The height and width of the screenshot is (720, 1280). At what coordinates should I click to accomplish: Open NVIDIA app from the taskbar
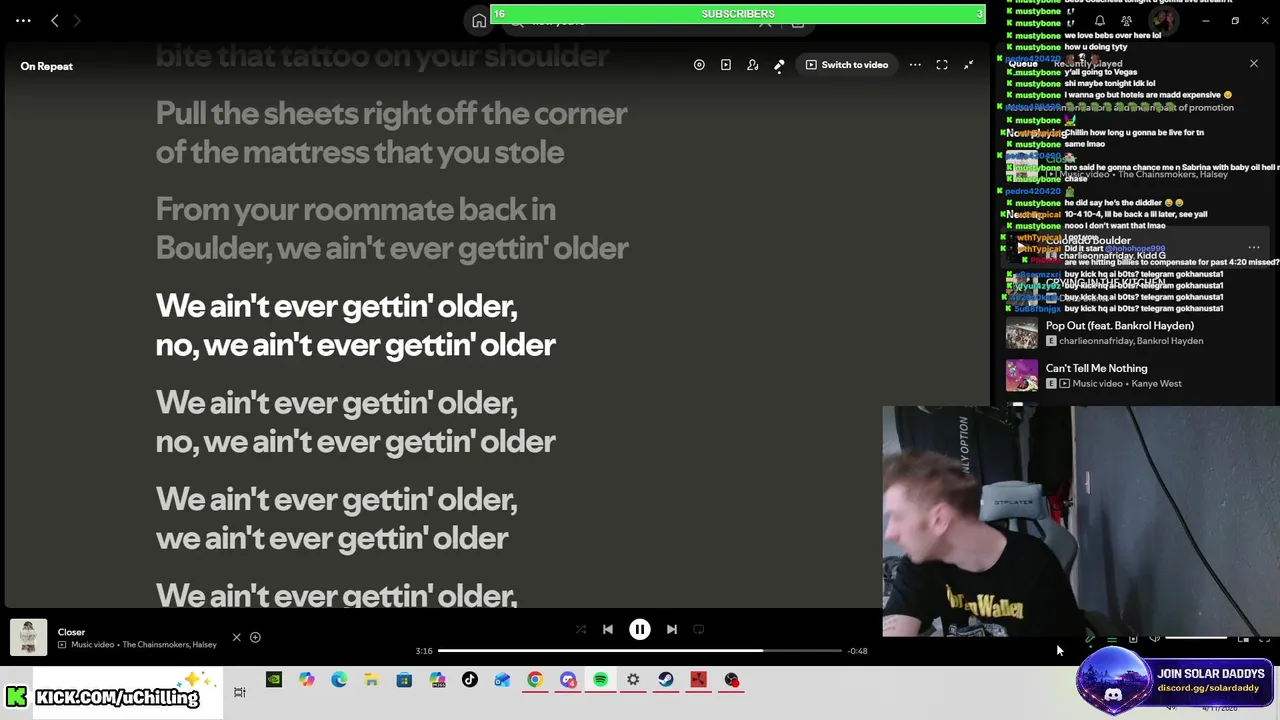click(x=273, y=680)
